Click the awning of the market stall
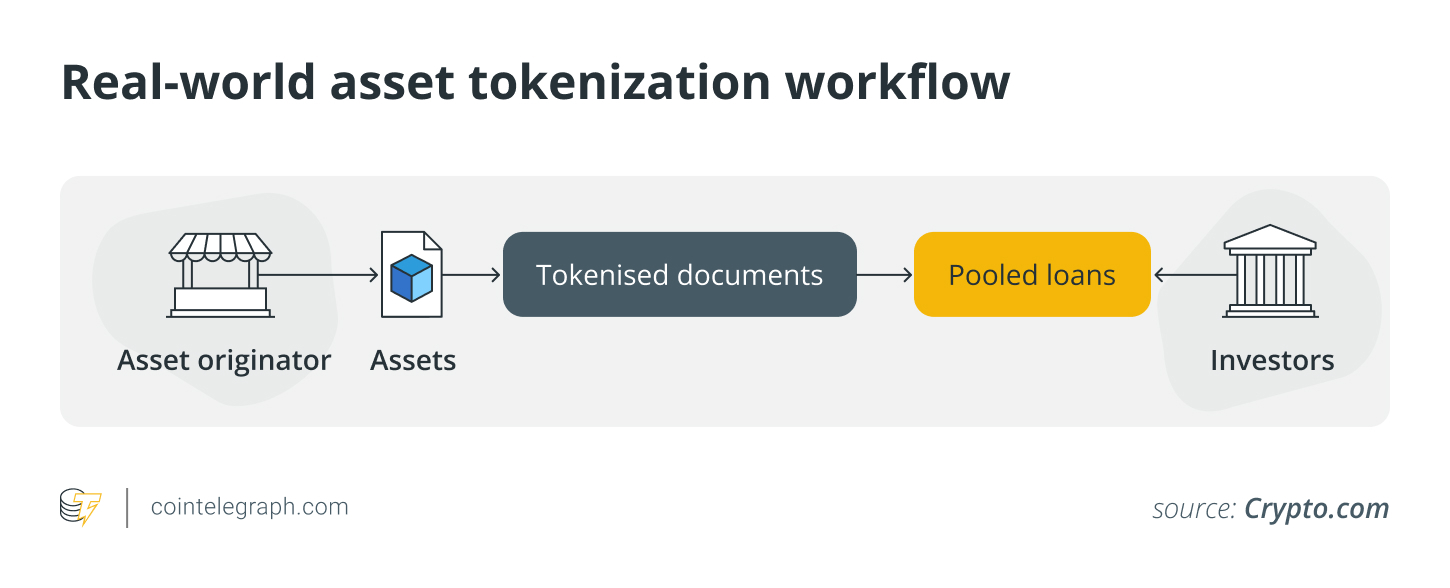The width and height of the screenshot is (1450, 588). tap(221, 245)
